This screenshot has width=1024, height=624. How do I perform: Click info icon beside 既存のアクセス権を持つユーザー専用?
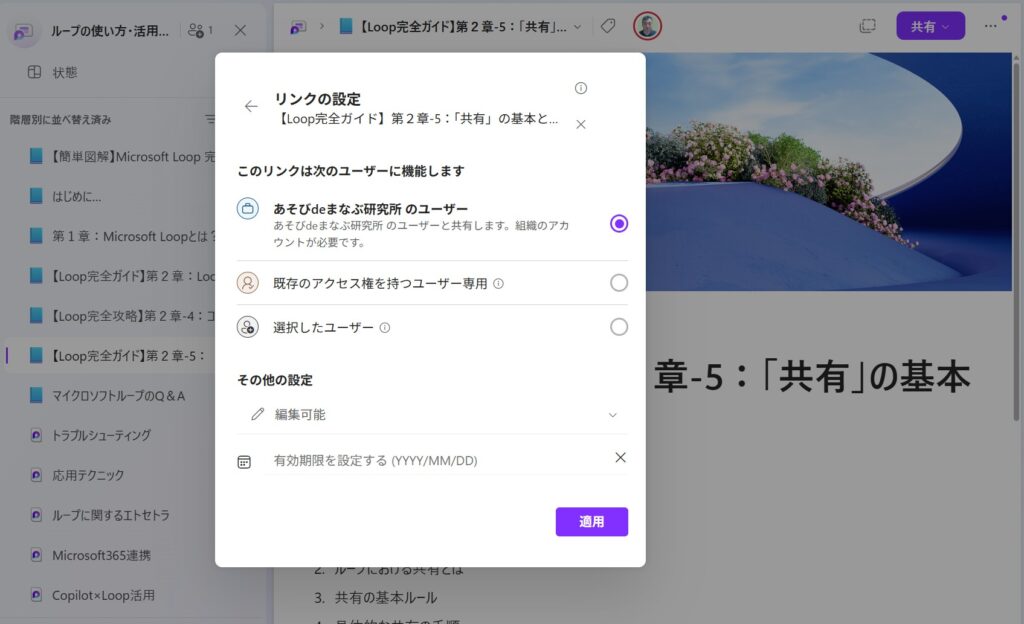pyautogui.click(x=499, y=283)
